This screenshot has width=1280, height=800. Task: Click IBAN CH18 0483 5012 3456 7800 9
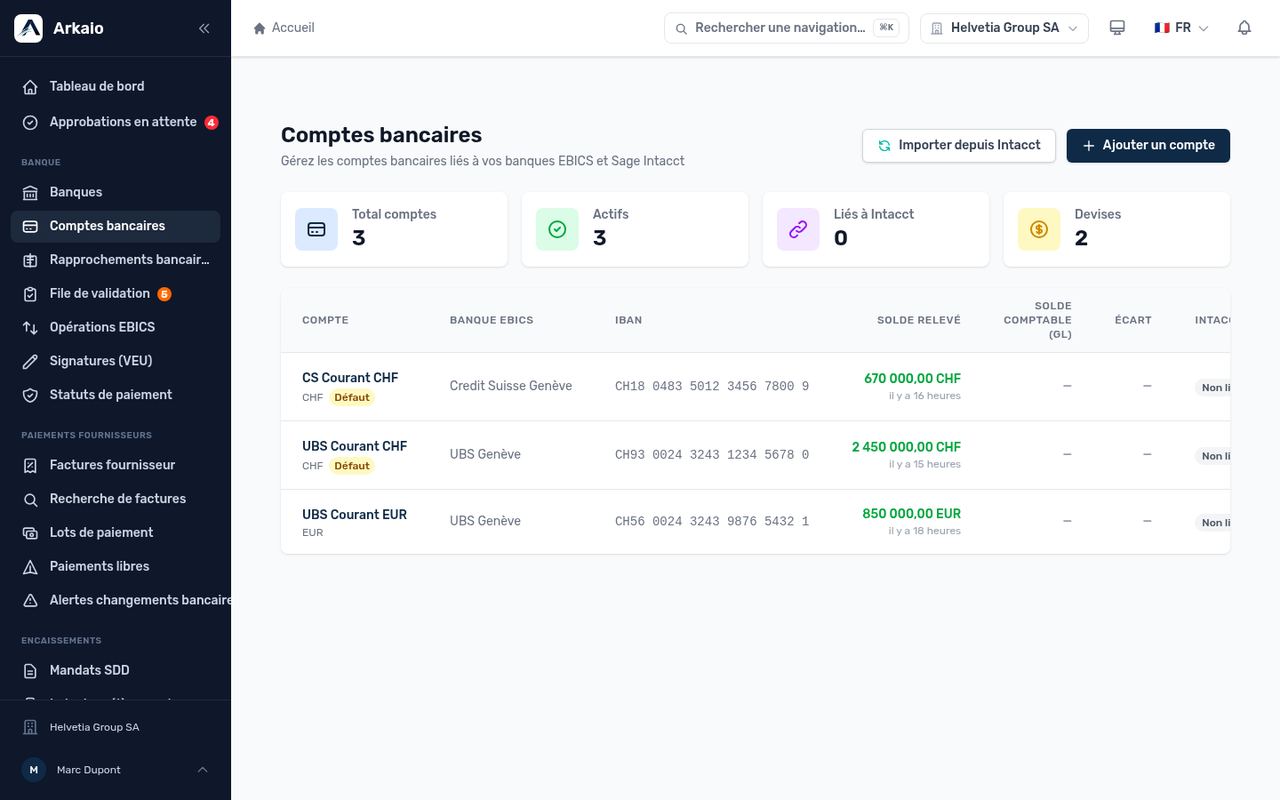pyautogui.click(x=712, y=386)
